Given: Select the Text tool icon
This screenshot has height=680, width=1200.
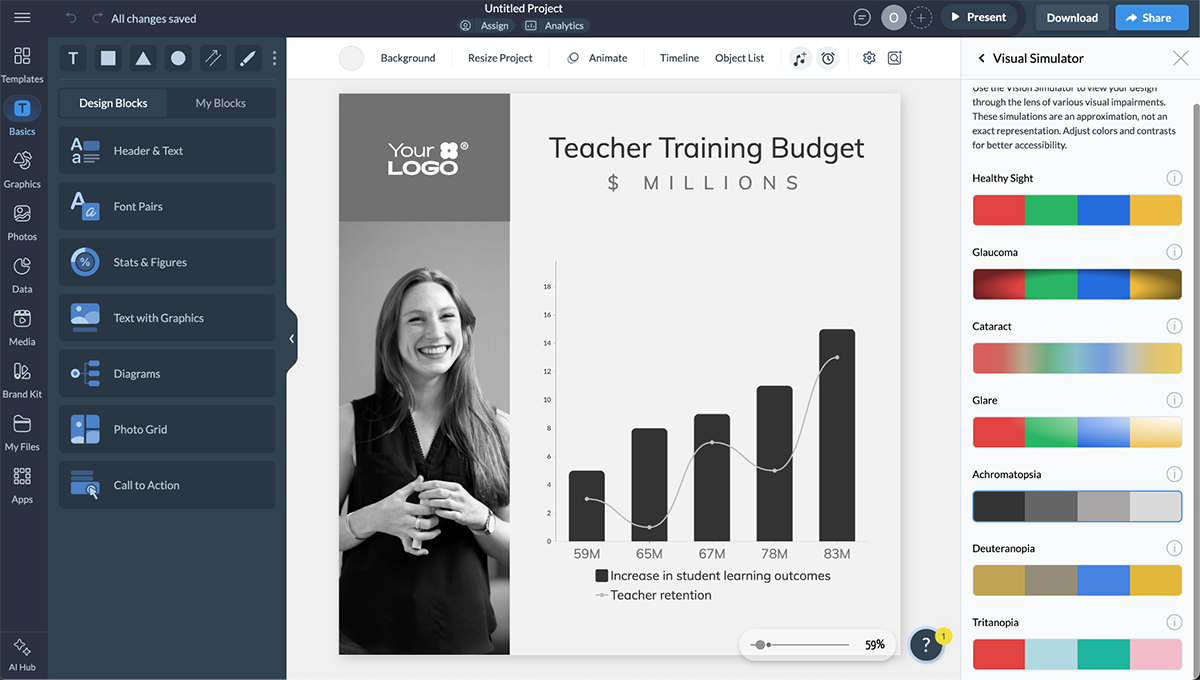Looking at the screenshot, I should 73,58.
